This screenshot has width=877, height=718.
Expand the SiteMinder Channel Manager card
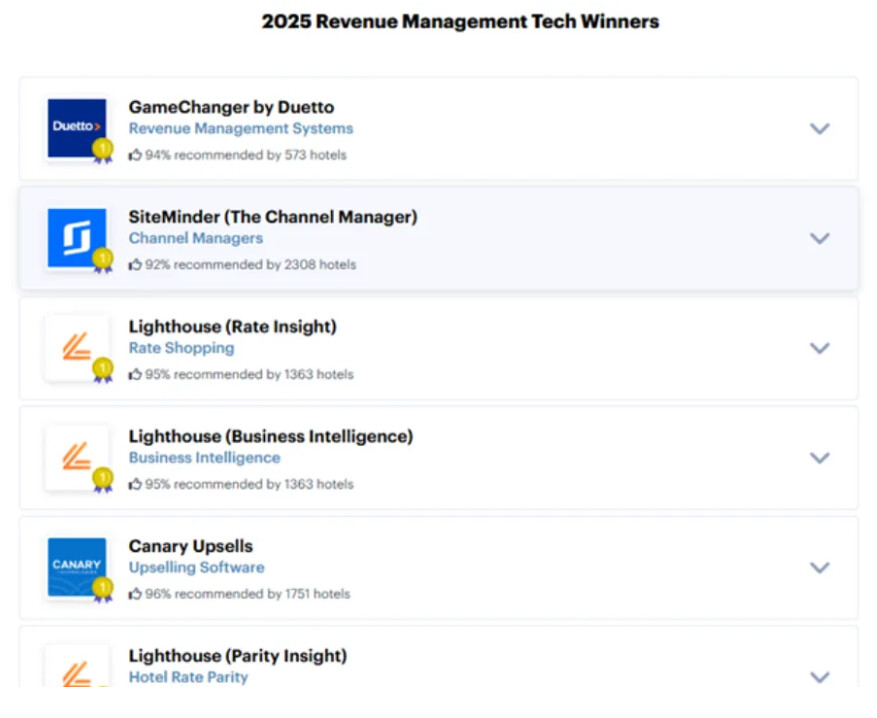pyautogui.click(x=819, y=238)
